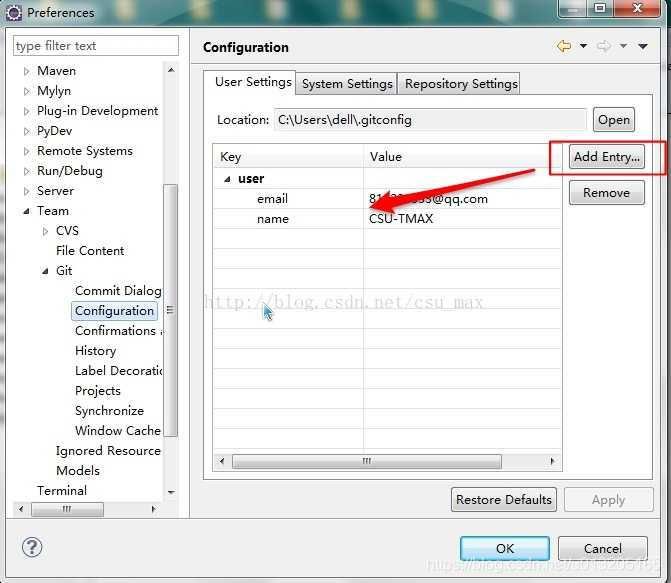Click tree horizontal scrollbar right arrow
This screenshot has width=671, height=583.
[x=154, y=509]
